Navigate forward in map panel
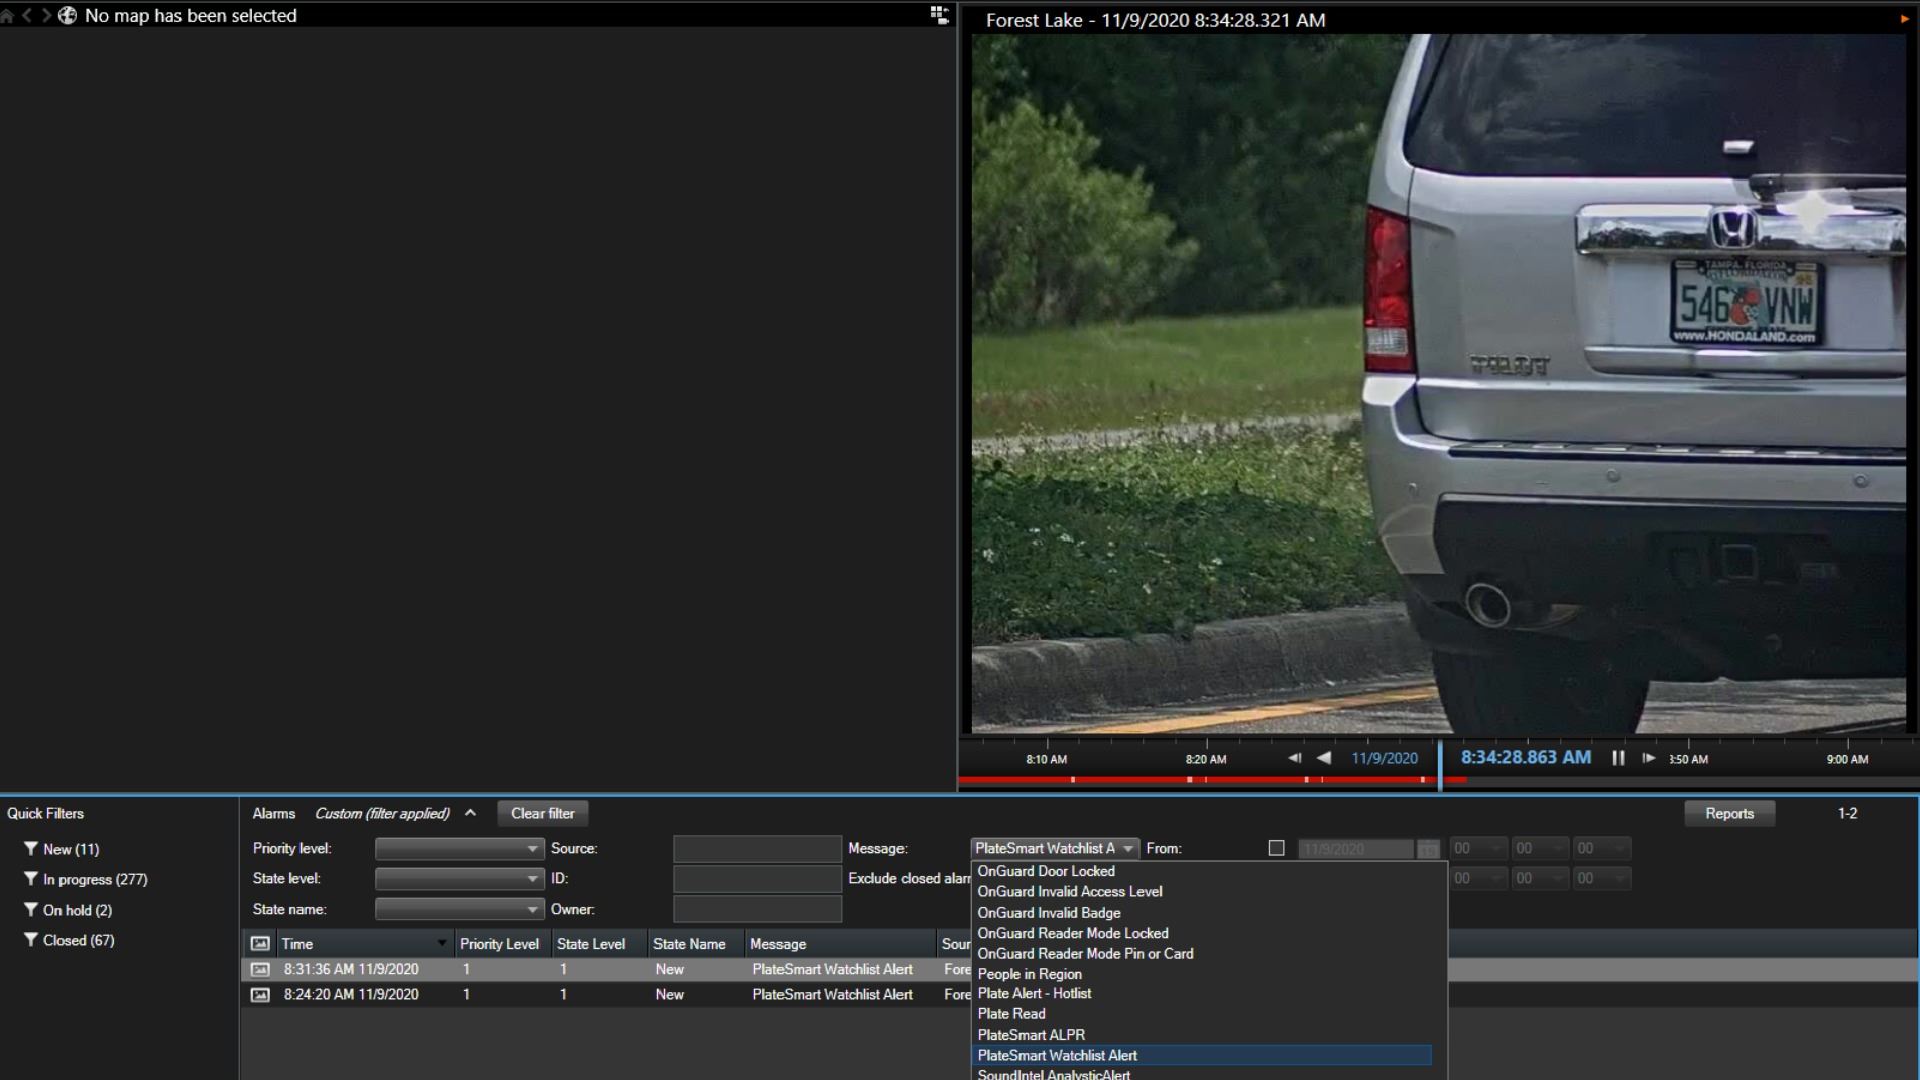 [x=45, y=16]
